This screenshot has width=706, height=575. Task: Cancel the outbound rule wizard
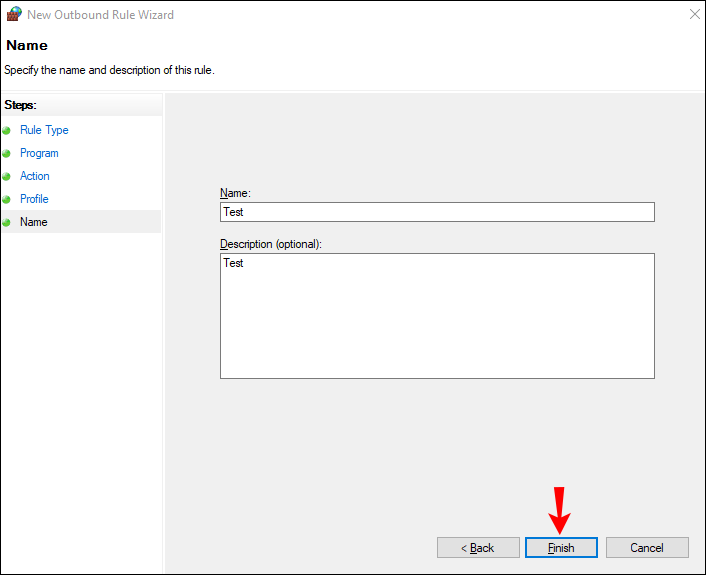pyautogui.click(x=647, y=548)
